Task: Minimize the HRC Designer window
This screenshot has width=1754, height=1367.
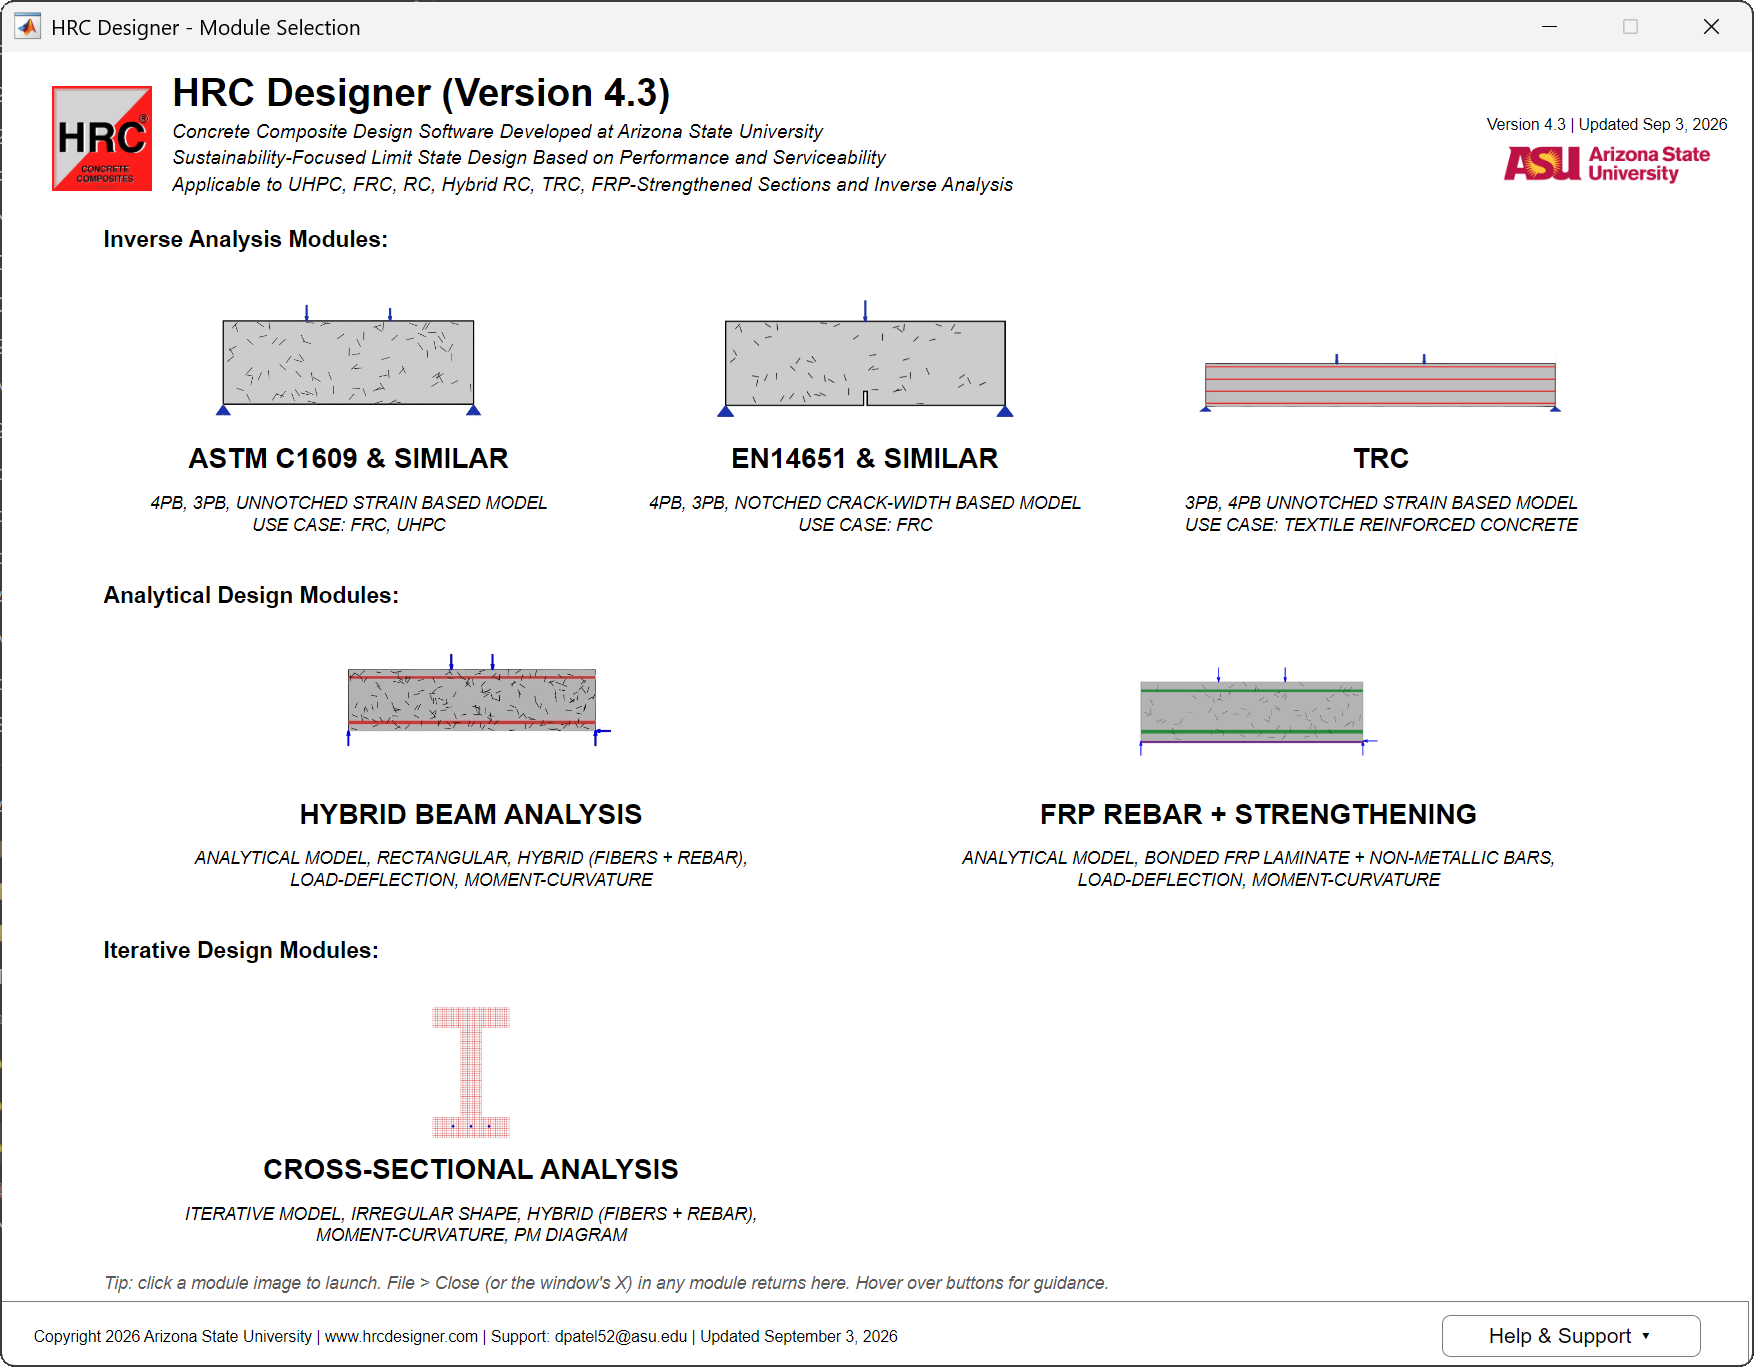Action: [1549, 27]
